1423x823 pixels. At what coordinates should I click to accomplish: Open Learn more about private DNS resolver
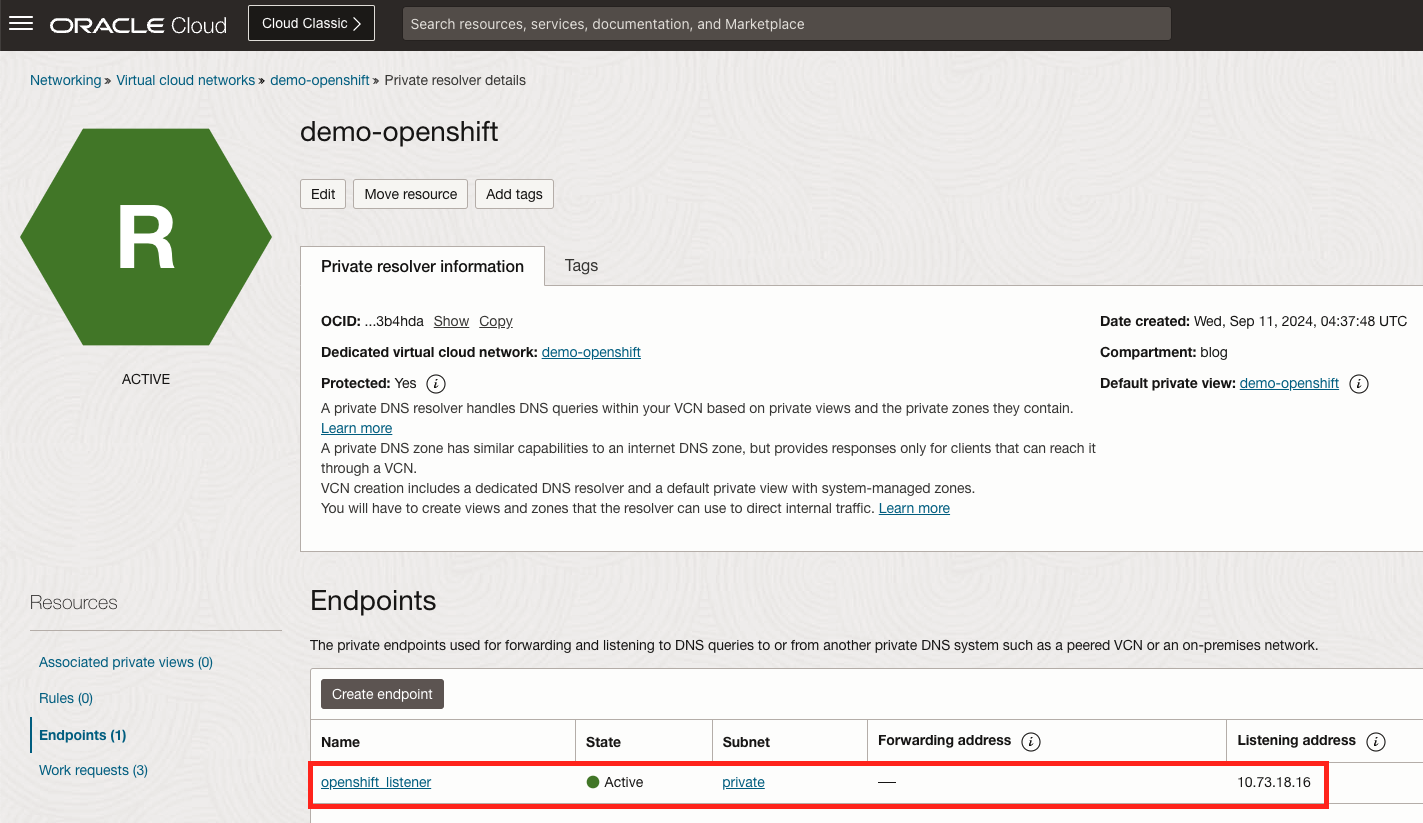356,428
